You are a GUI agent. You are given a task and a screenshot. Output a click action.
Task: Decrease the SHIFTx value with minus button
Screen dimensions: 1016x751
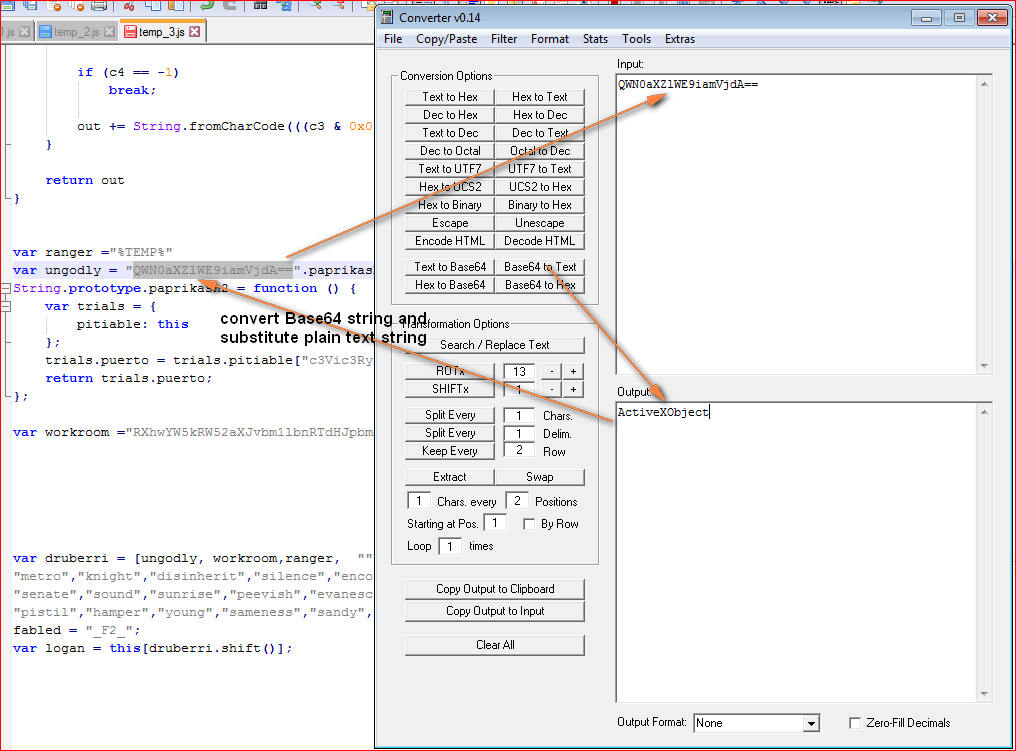pyautogui.click(x=551, y=389)
